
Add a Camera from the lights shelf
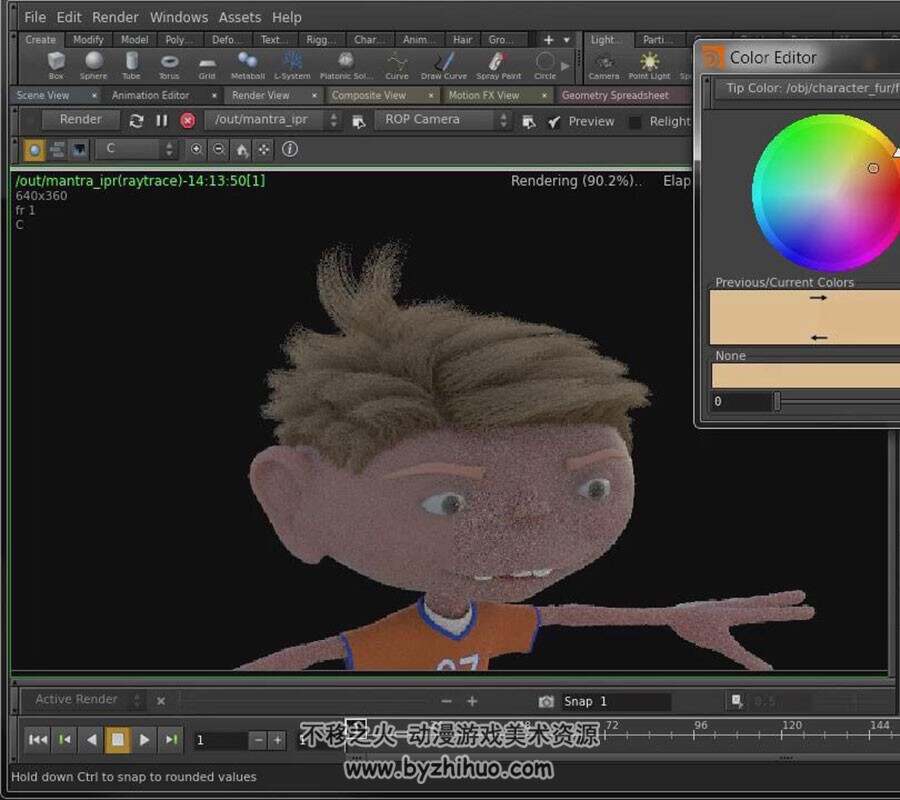pos(604,65)
